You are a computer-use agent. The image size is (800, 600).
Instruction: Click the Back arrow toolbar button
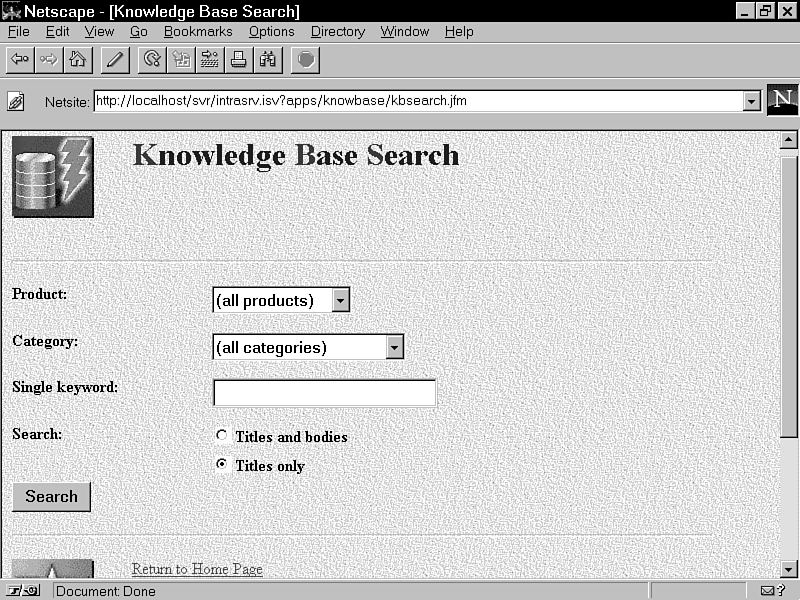click(x=19, y=60)
